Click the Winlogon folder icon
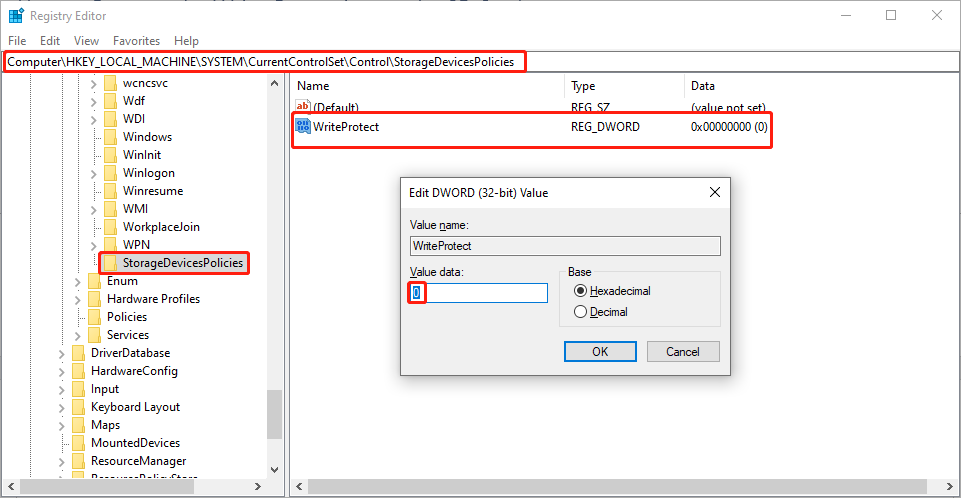961x498 pixels. click(110, 173)
